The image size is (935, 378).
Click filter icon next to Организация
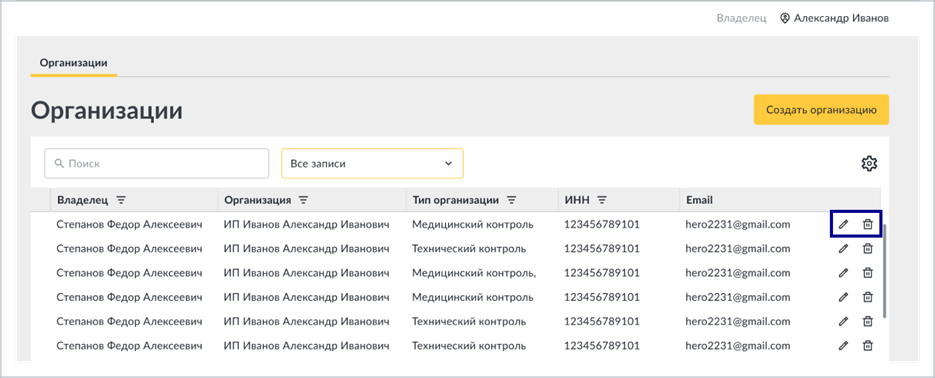coord(304,200)
